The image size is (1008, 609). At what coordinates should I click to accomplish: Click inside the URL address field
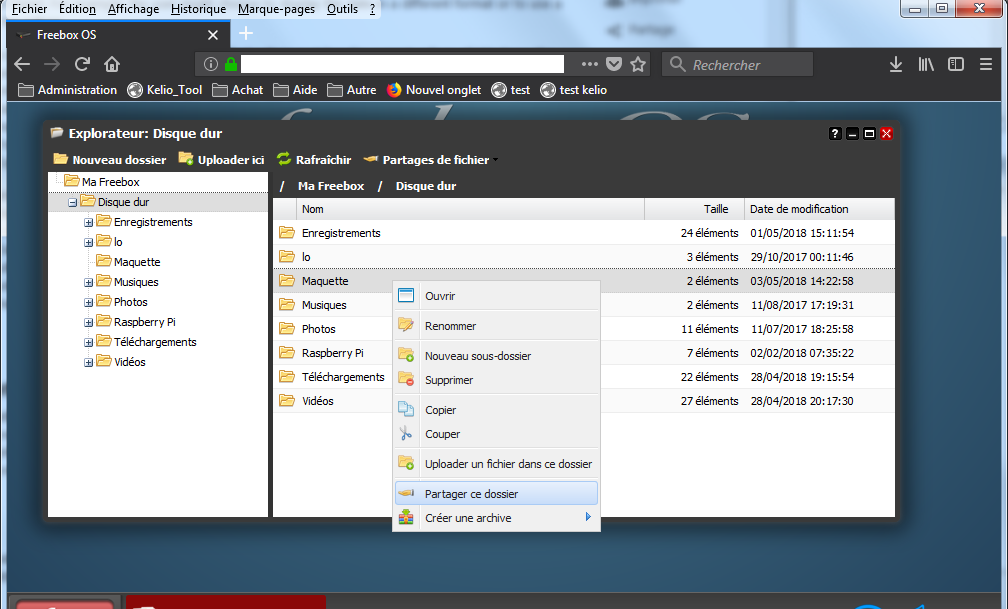click(x=402, y=64)
